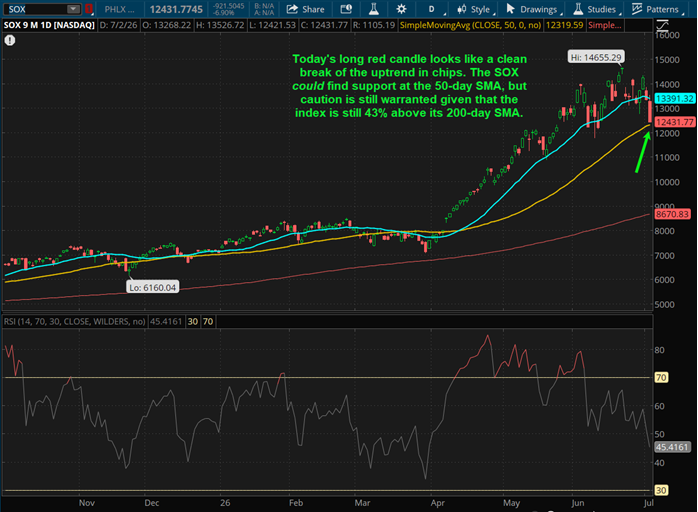The image size is (698, 512).
Task: Open the beaker flask icon in toolbar
Action: (x=374, y=9)
